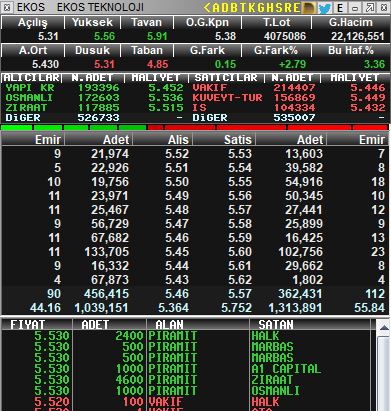Click ask quantity 1,802
This screenshot has width=391, height=411.
[x=308, y=280]
